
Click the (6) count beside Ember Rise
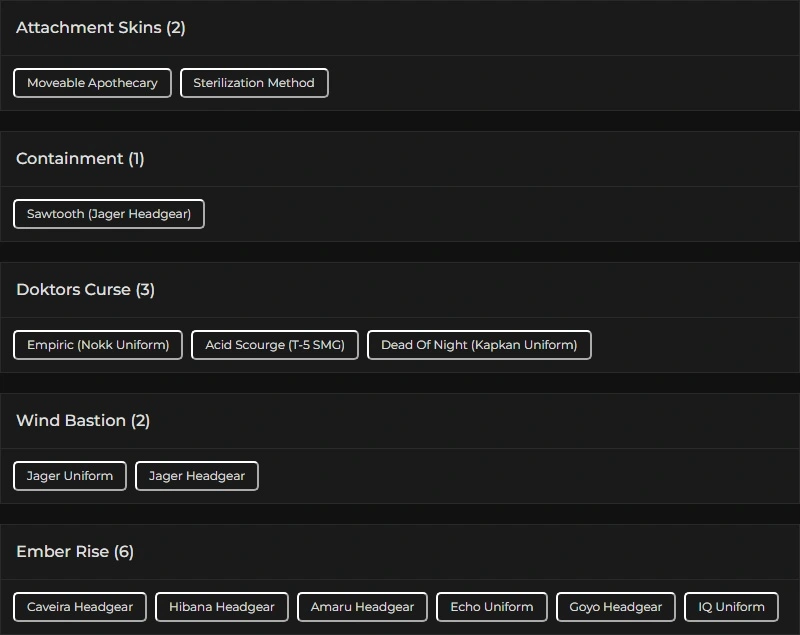pyautogui.click(x=124, y=552)
